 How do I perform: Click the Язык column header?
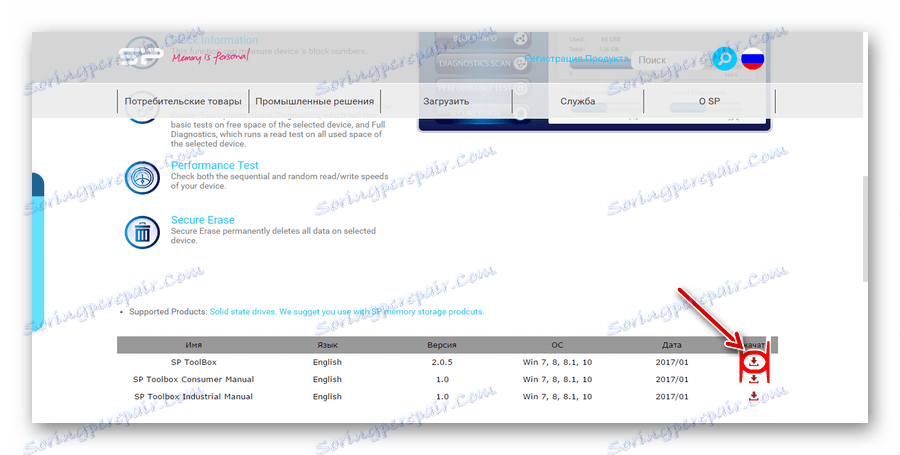[327, 345]
